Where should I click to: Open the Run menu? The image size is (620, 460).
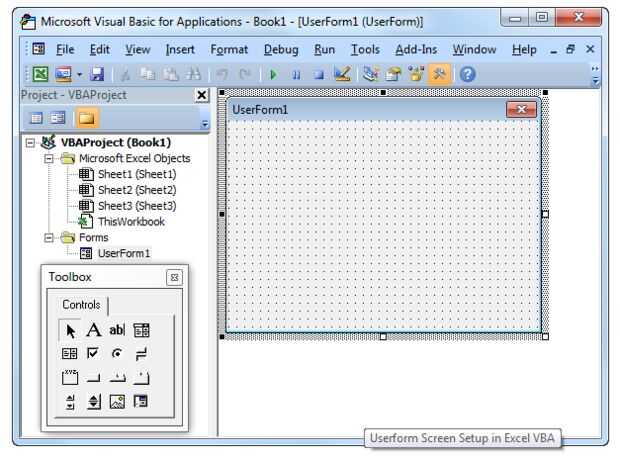325,49
